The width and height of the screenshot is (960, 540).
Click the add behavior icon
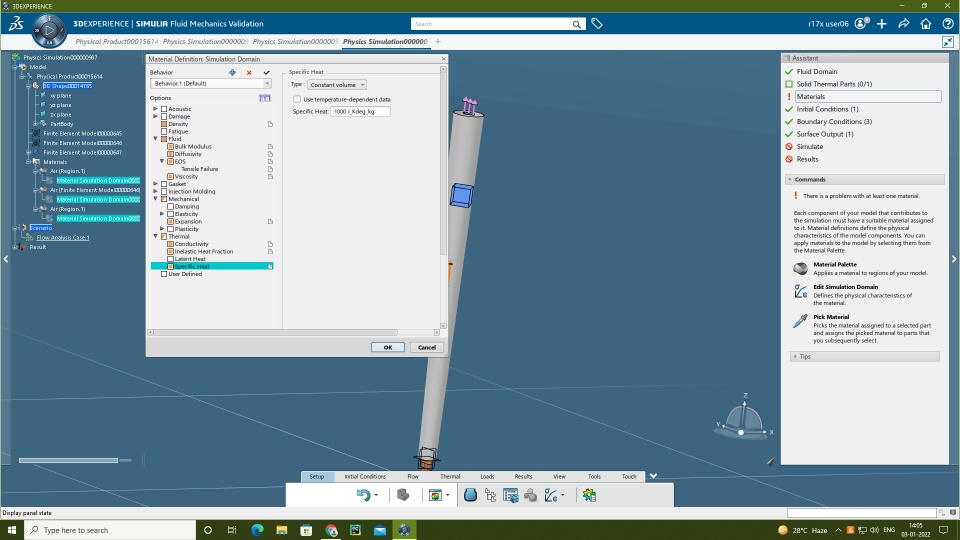click(233, 73)
